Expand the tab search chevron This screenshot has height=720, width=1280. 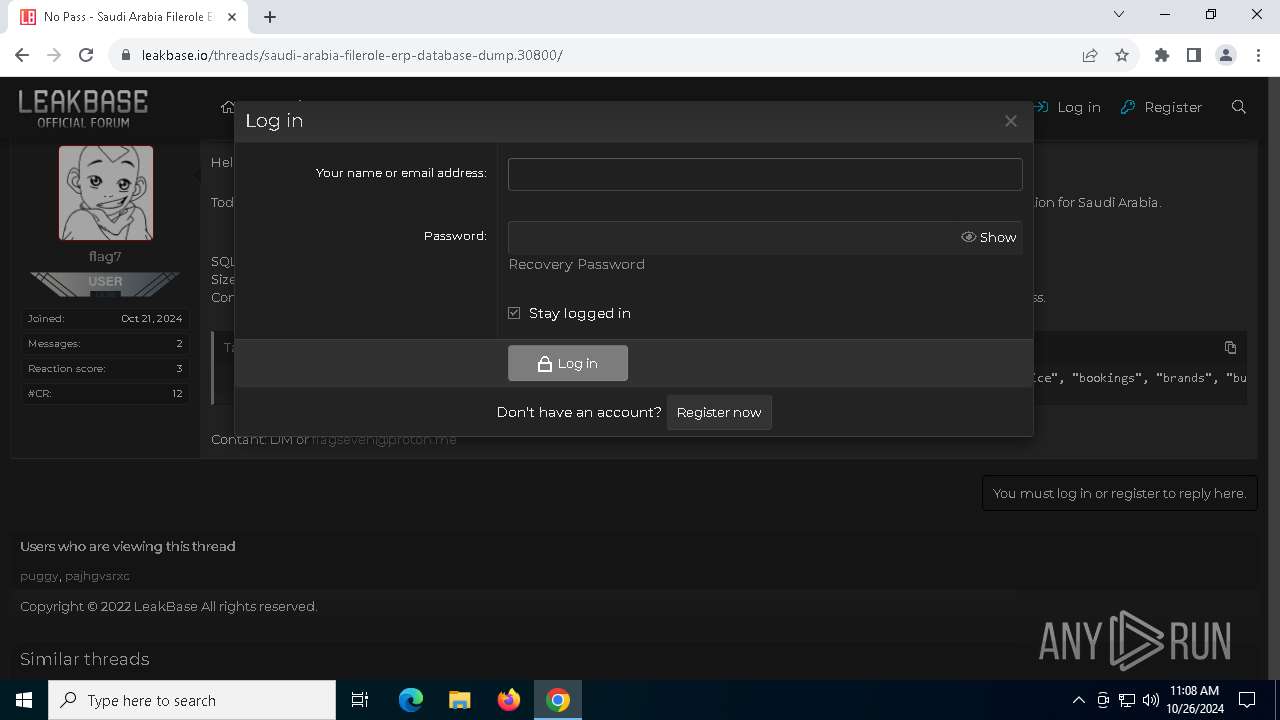pyautogui.click(x=1119, y=14)
